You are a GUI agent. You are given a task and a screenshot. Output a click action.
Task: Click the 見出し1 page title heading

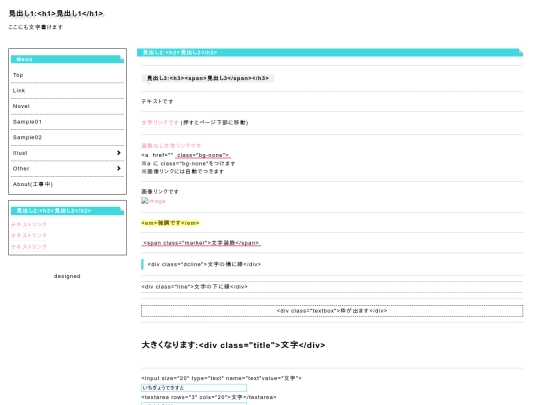56,14
